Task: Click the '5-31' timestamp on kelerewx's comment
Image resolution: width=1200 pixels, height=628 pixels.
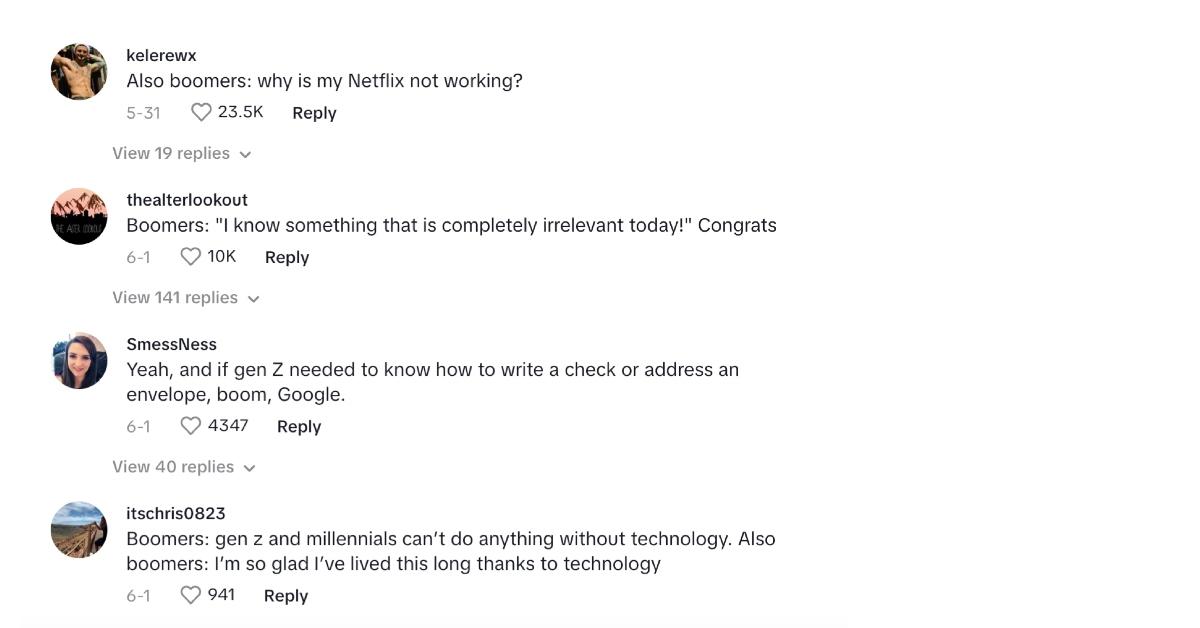Action: (x=141, y=112)
